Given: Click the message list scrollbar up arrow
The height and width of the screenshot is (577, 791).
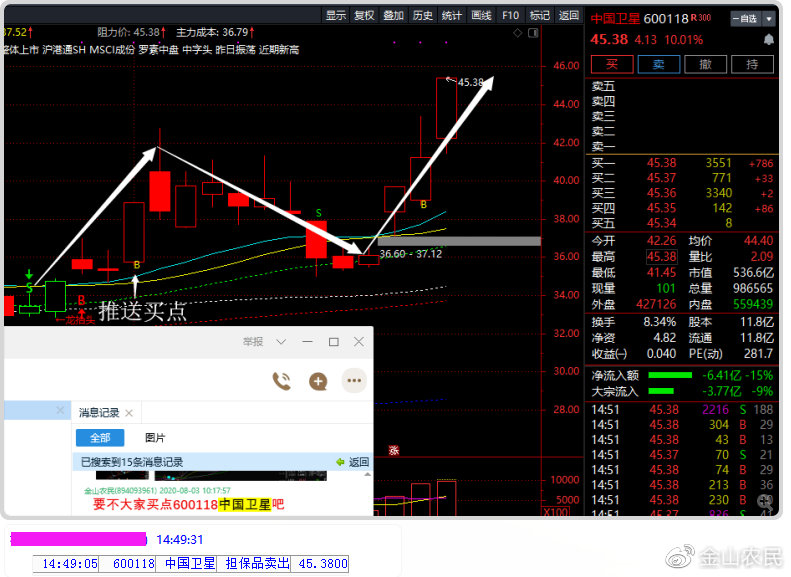Looking at the screenshot, I should [x=367, y=475].
